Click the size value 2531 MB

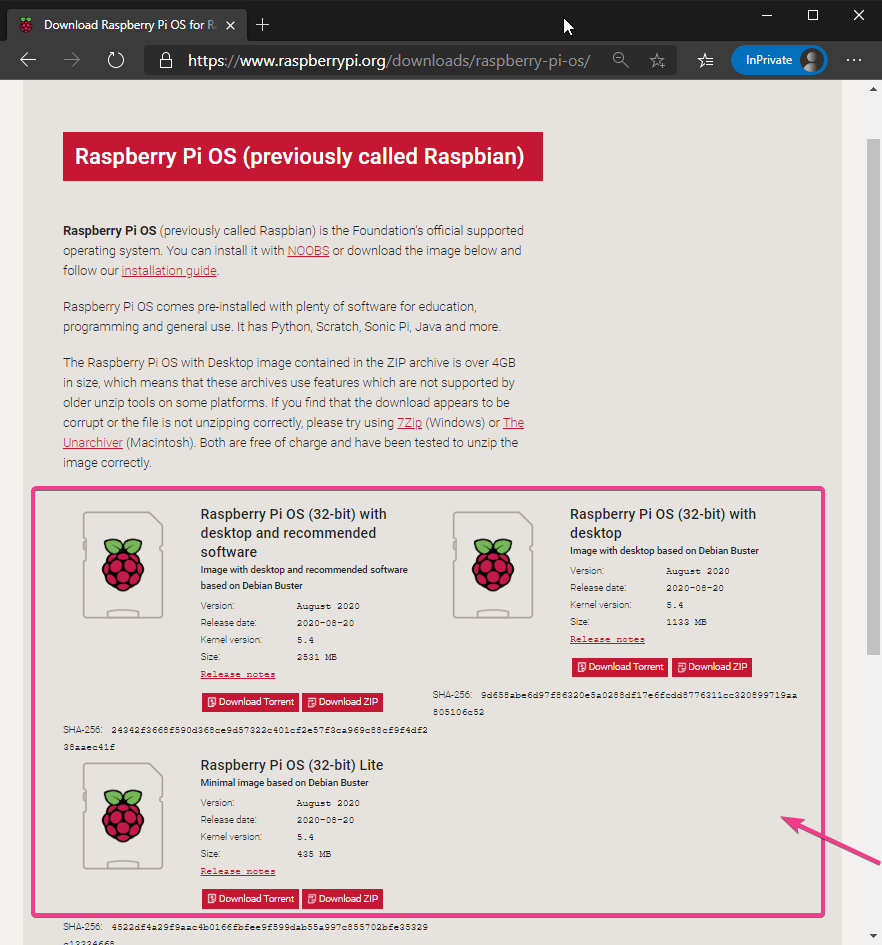317,657
